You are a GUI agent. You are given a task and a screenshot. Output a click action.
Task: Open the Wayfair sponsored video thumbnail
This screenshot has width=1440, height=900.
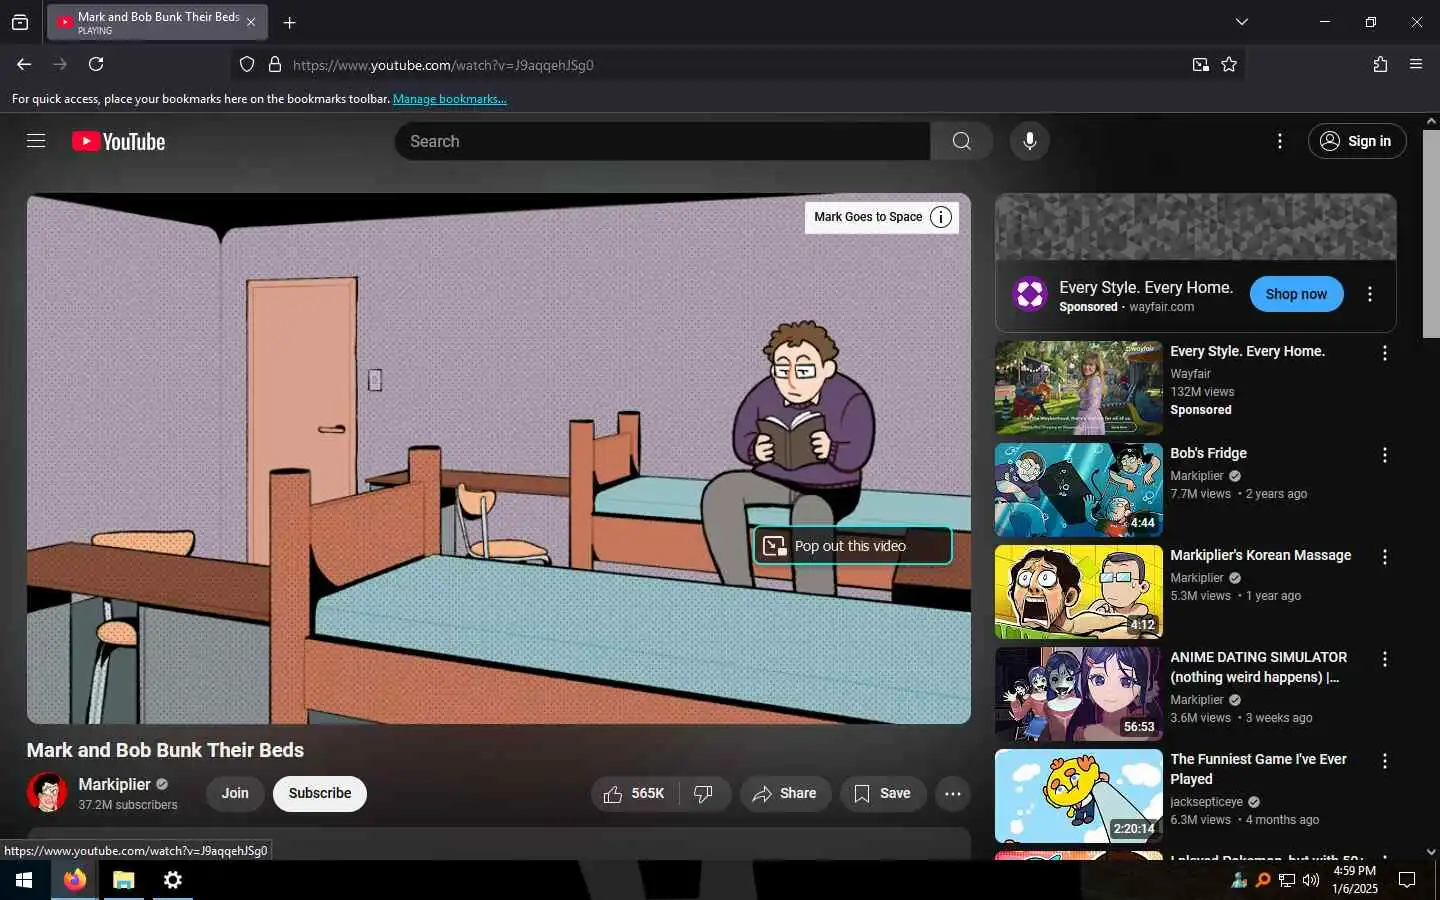(1079, 388)
